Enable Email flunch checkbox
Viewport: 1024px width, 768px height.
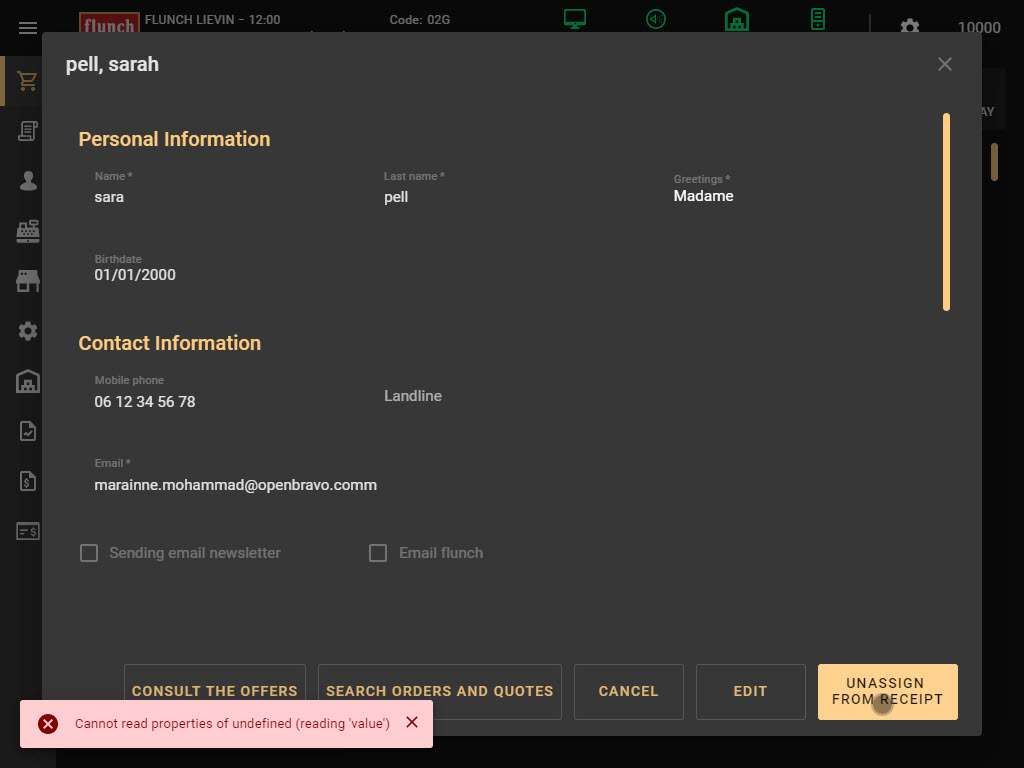[x=378, y=553]
